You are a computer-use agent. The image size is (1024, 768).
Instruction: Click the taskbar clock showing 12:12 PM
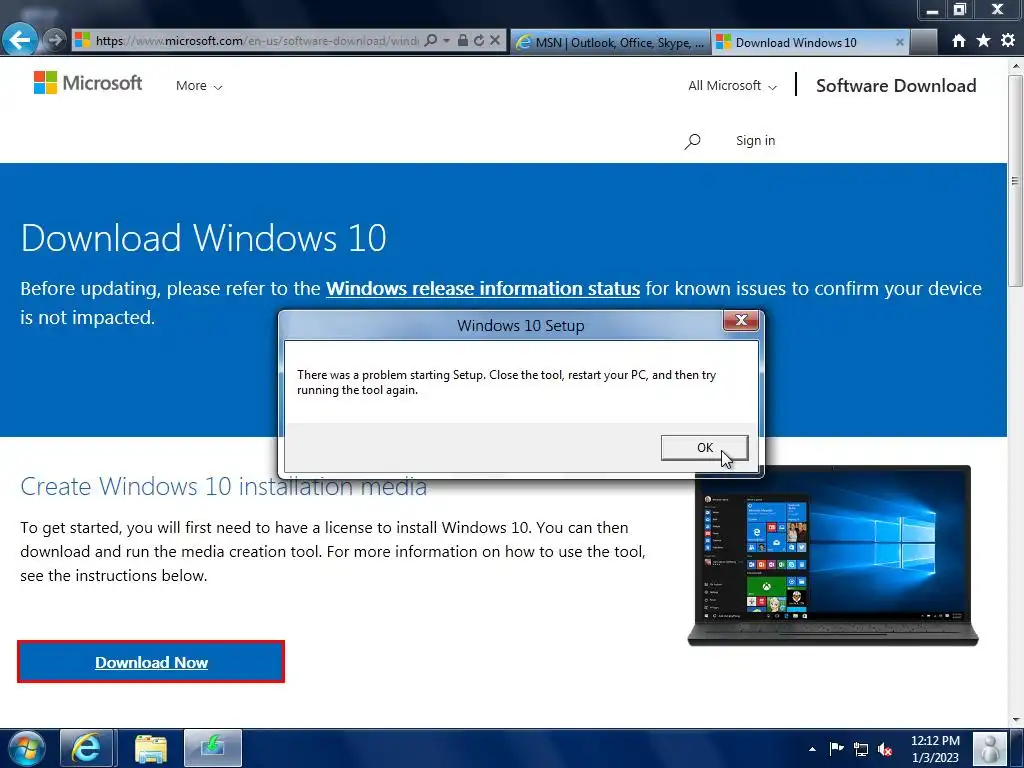[935, 749]
